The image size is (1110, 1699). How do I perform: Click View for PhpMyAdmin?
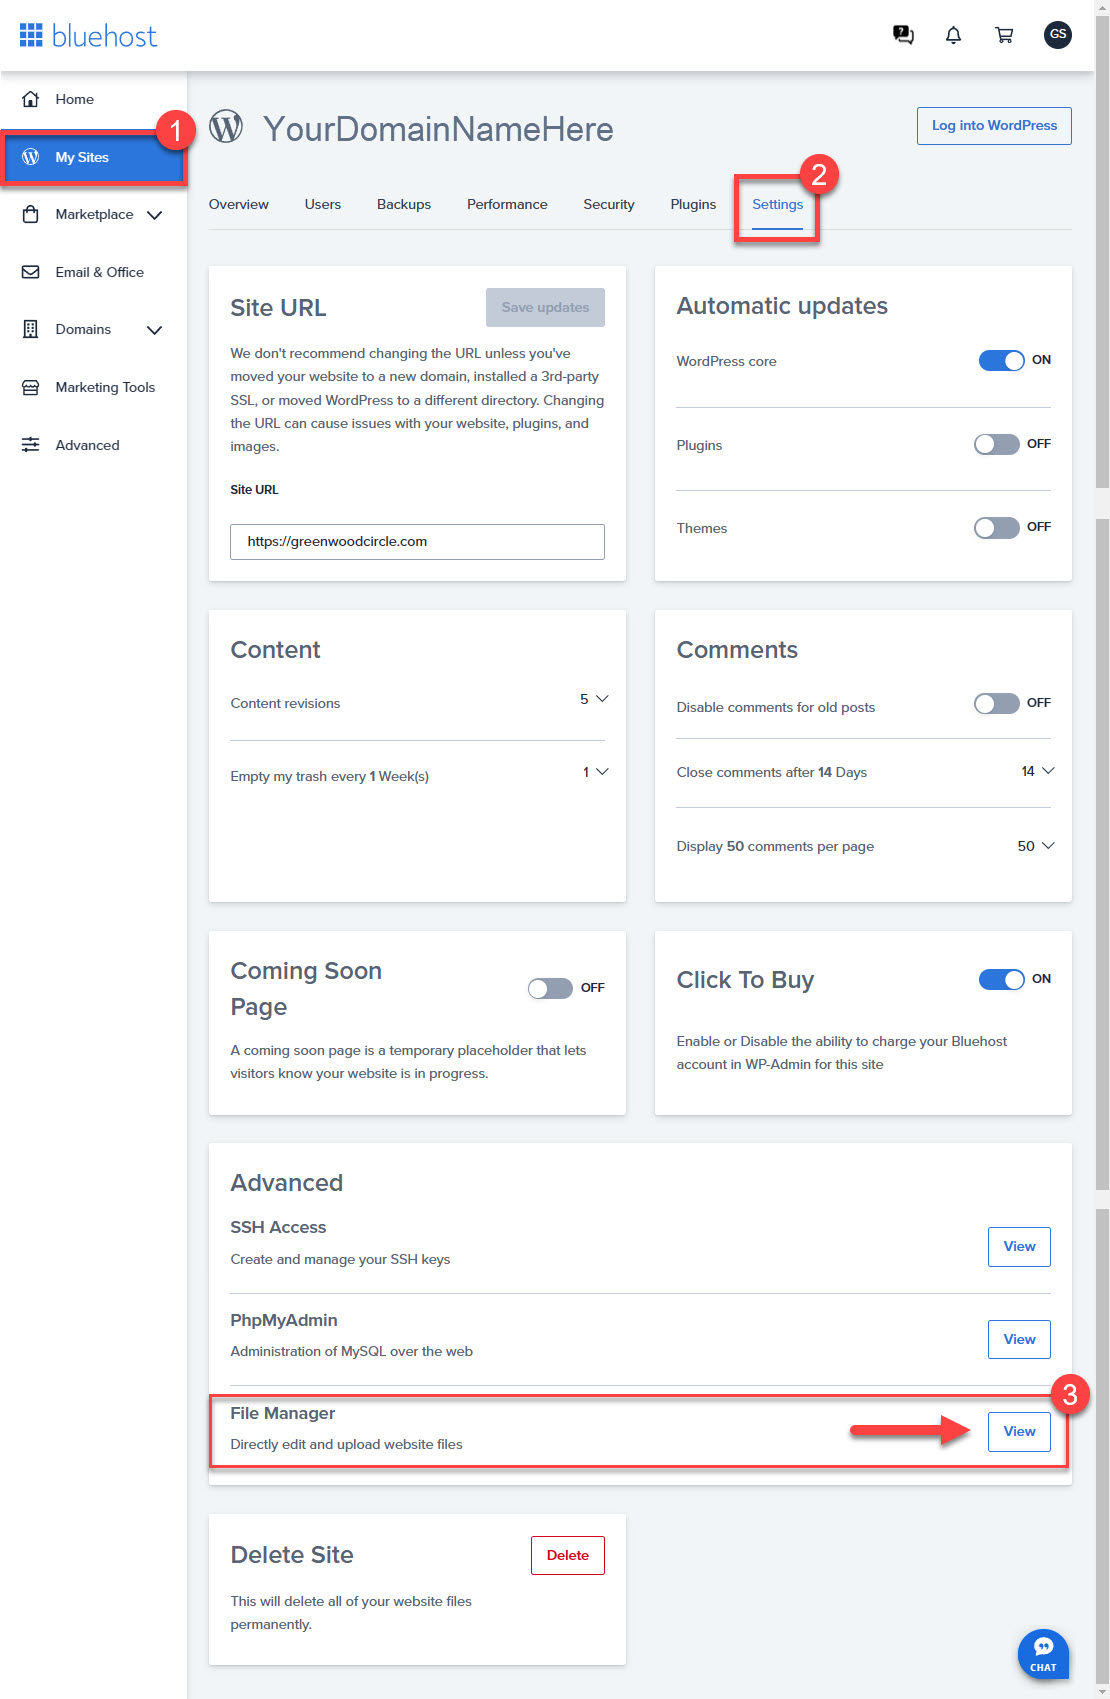[1019, 1339]
